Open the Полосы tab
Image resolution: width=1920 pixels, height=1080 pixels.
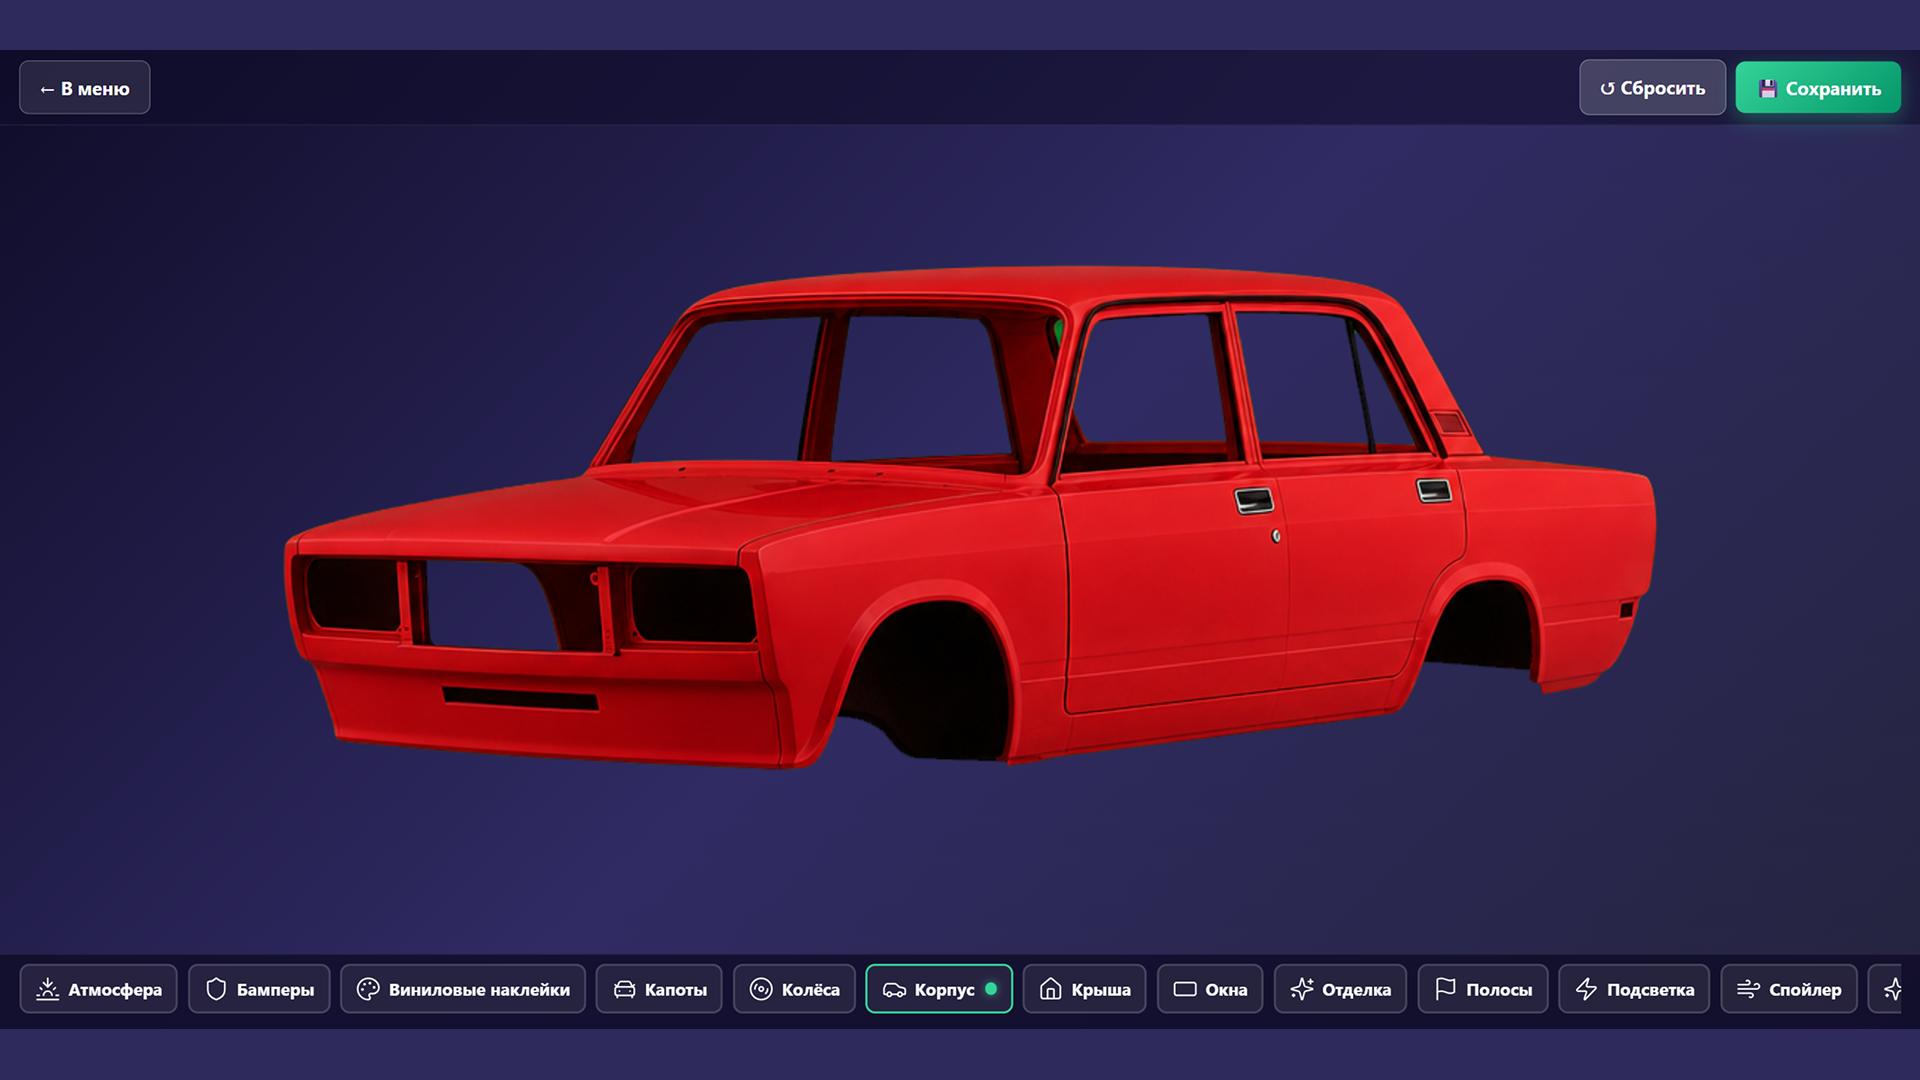click(x=1483, y=989)
